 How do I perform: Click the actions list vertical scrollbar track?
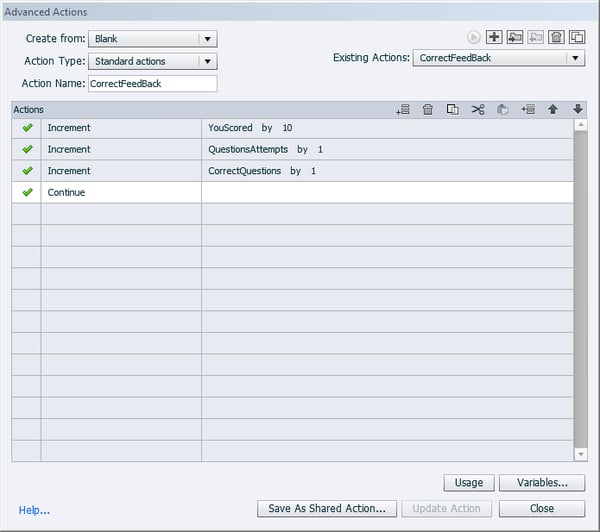click(x=580, y=289)
